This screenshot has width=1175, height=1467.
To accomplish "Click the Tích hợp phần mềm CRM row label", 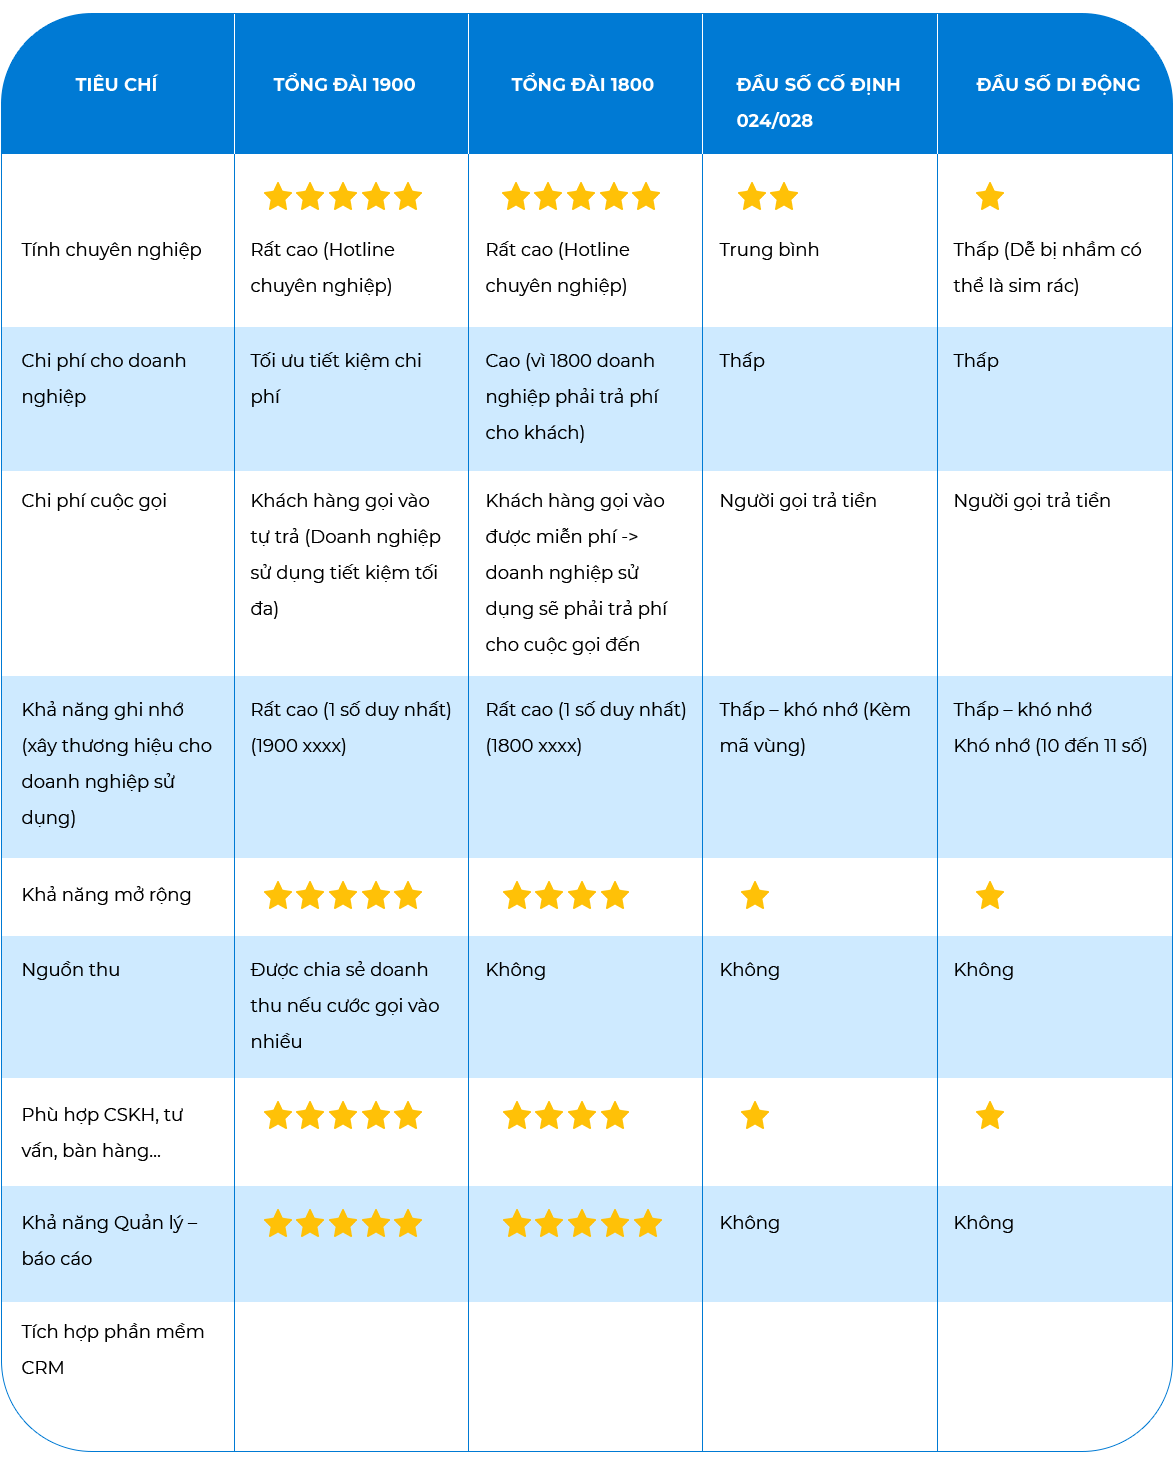I will tap(112, 1349).
